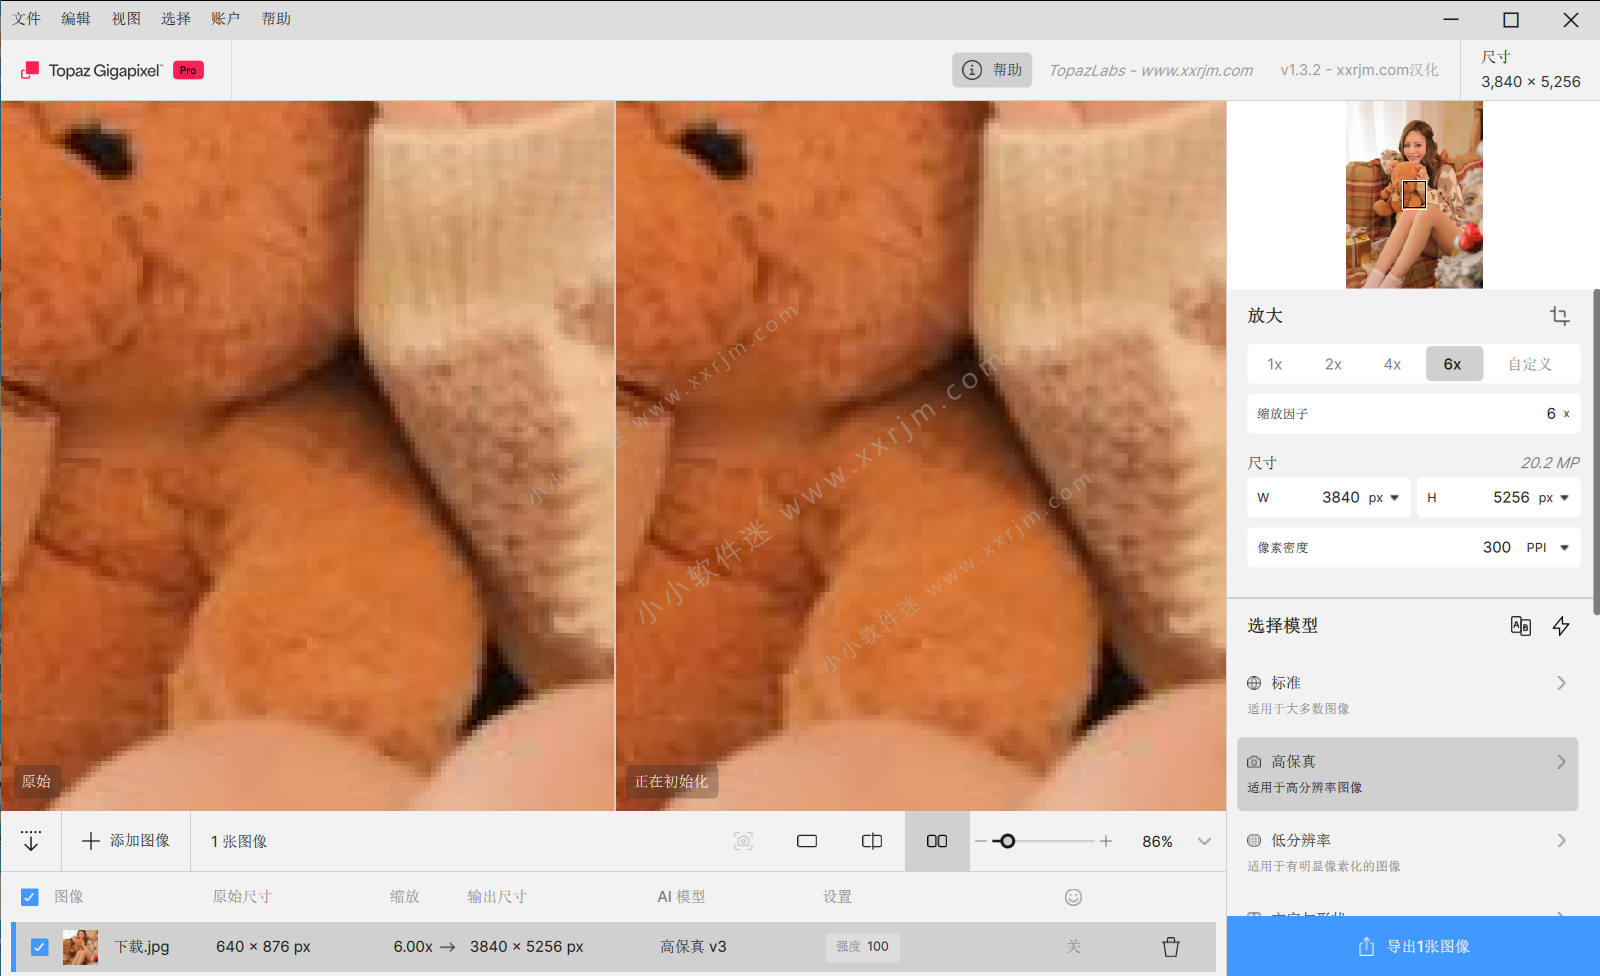Select the split view layout icon
This screenshot has width=1600, height=976.
pos(872,841)
